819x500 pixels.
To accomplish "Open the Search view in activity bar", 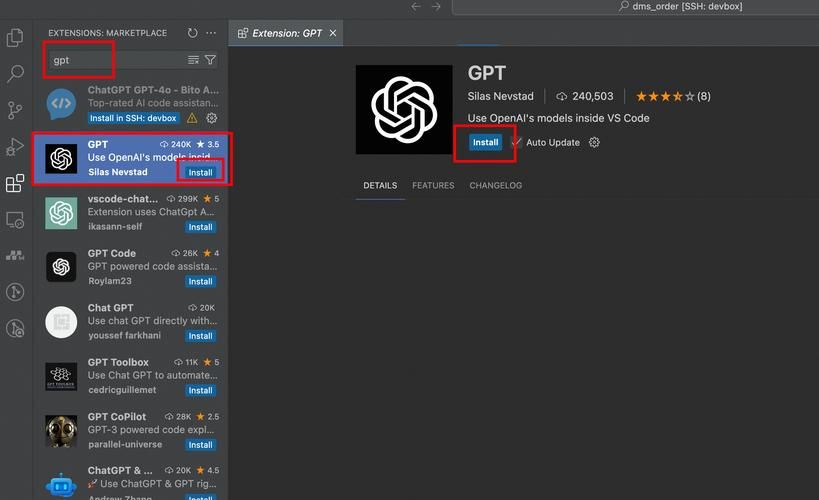I will point(15,74).
